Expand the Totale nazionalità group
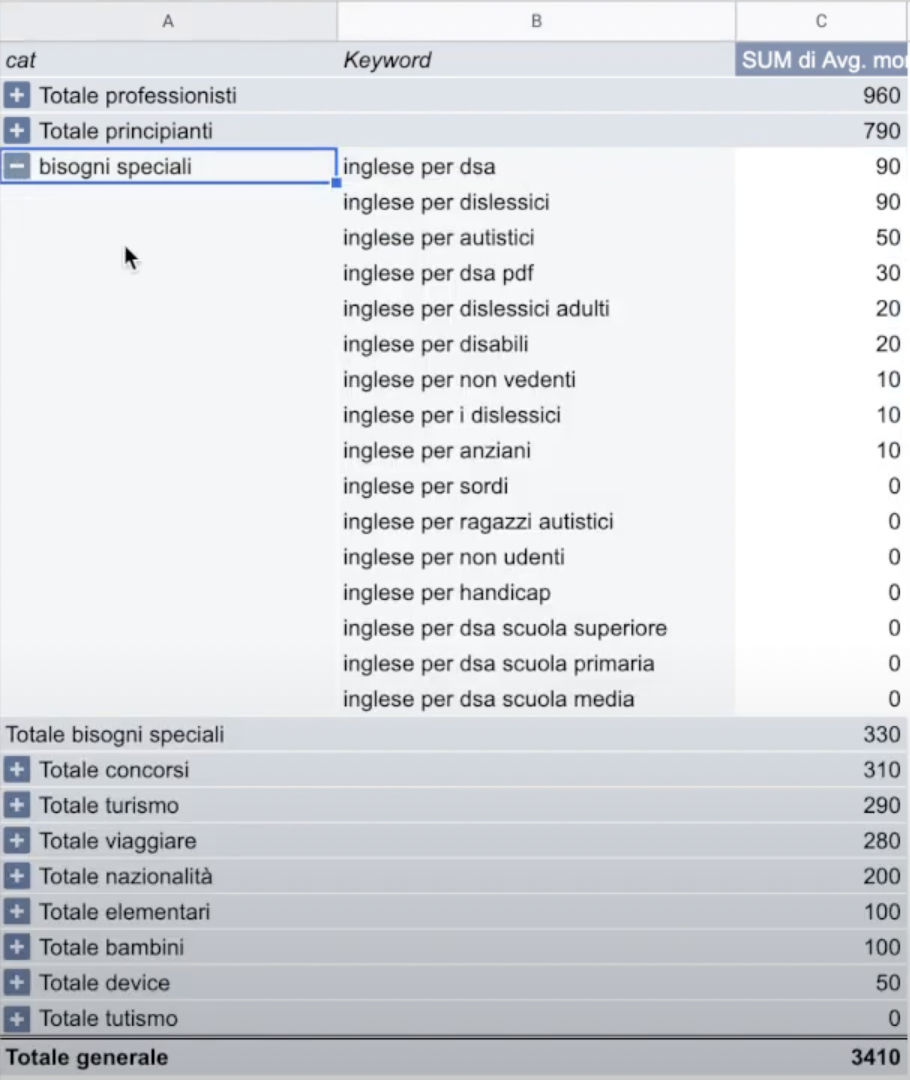This screenshot has width=910, height=1080. point(18,876)
